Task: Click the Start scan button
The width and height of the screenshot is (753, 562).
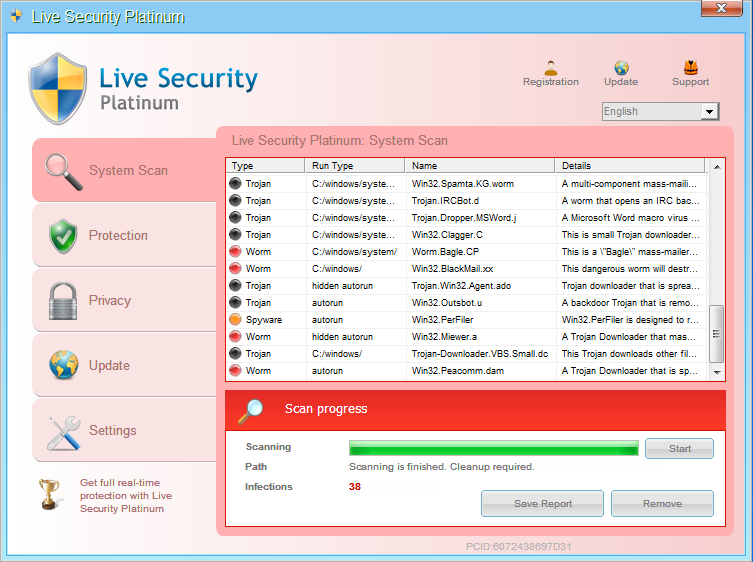Action: click(679, 449)
